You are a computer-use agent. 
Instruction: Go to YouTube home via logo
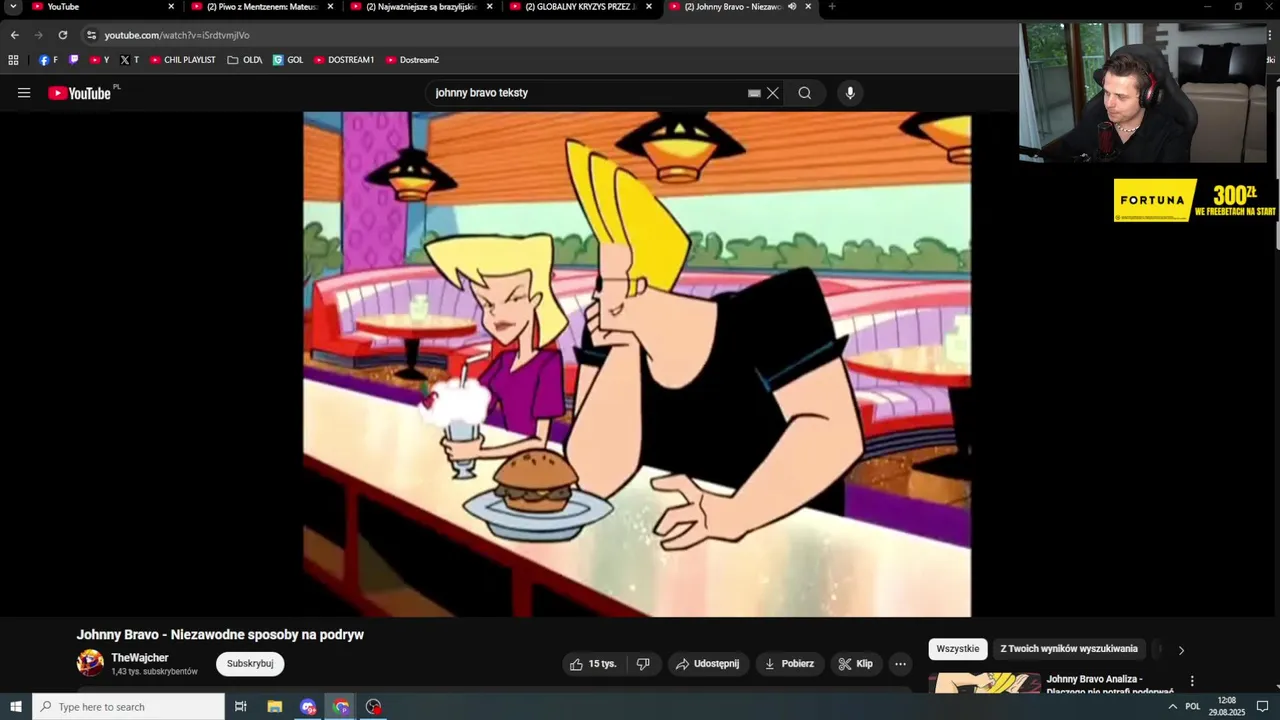pos(79,93)
